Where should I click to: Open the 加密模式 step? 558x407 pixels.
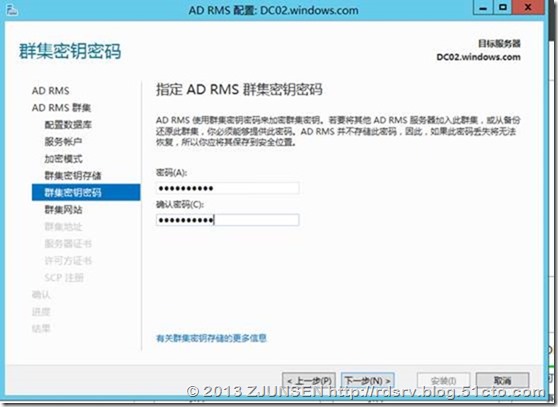pos(63,159)
